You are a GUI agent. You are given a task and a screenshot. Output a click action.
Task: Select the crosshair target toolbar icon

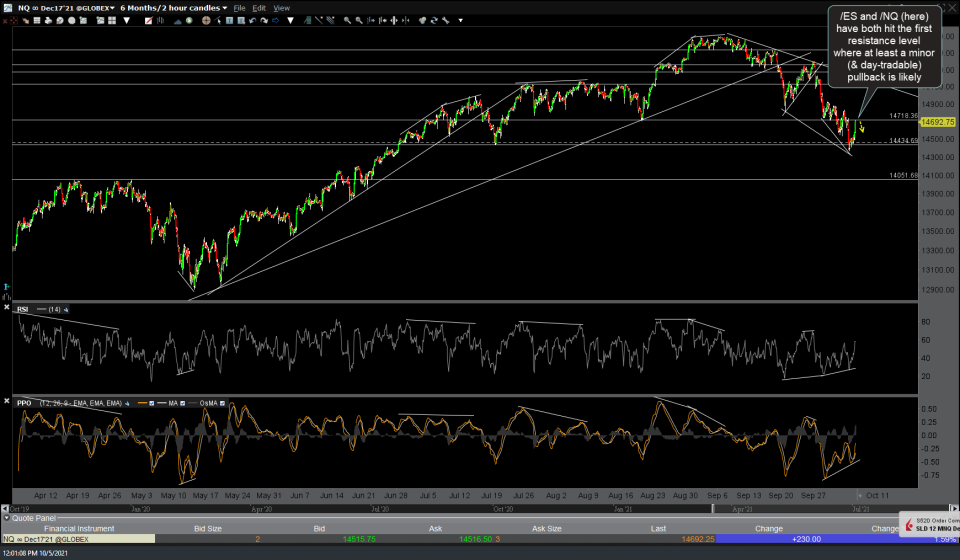pos(14,21)
